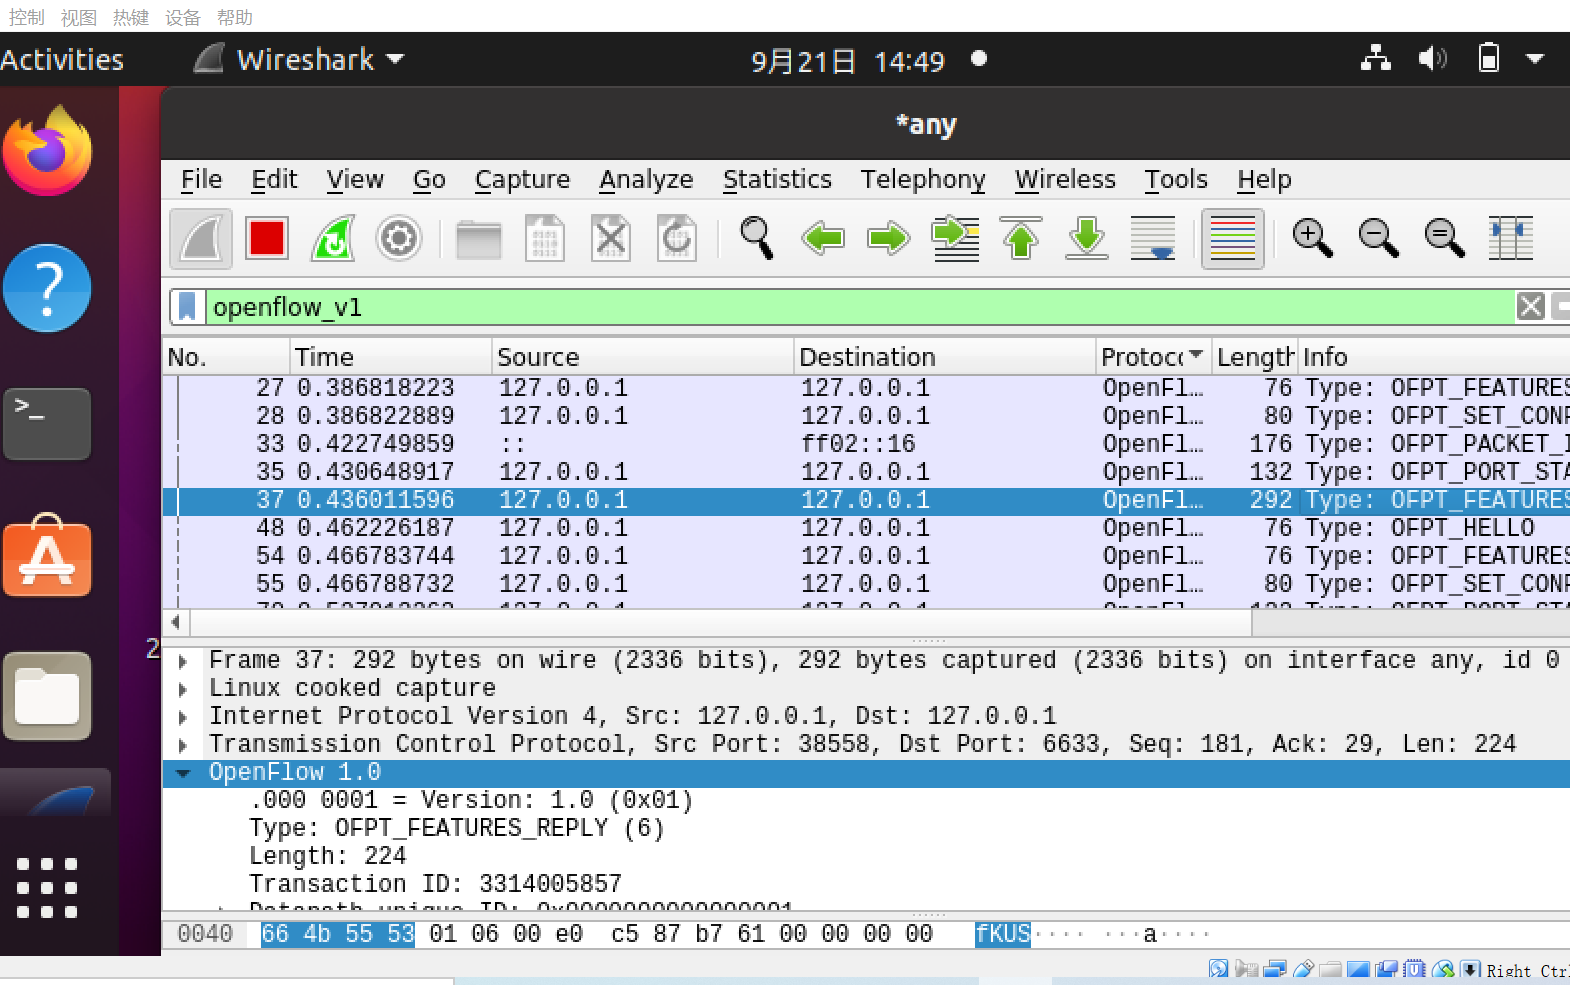Expand Linux cooked capture details

(x=183, y=689)
